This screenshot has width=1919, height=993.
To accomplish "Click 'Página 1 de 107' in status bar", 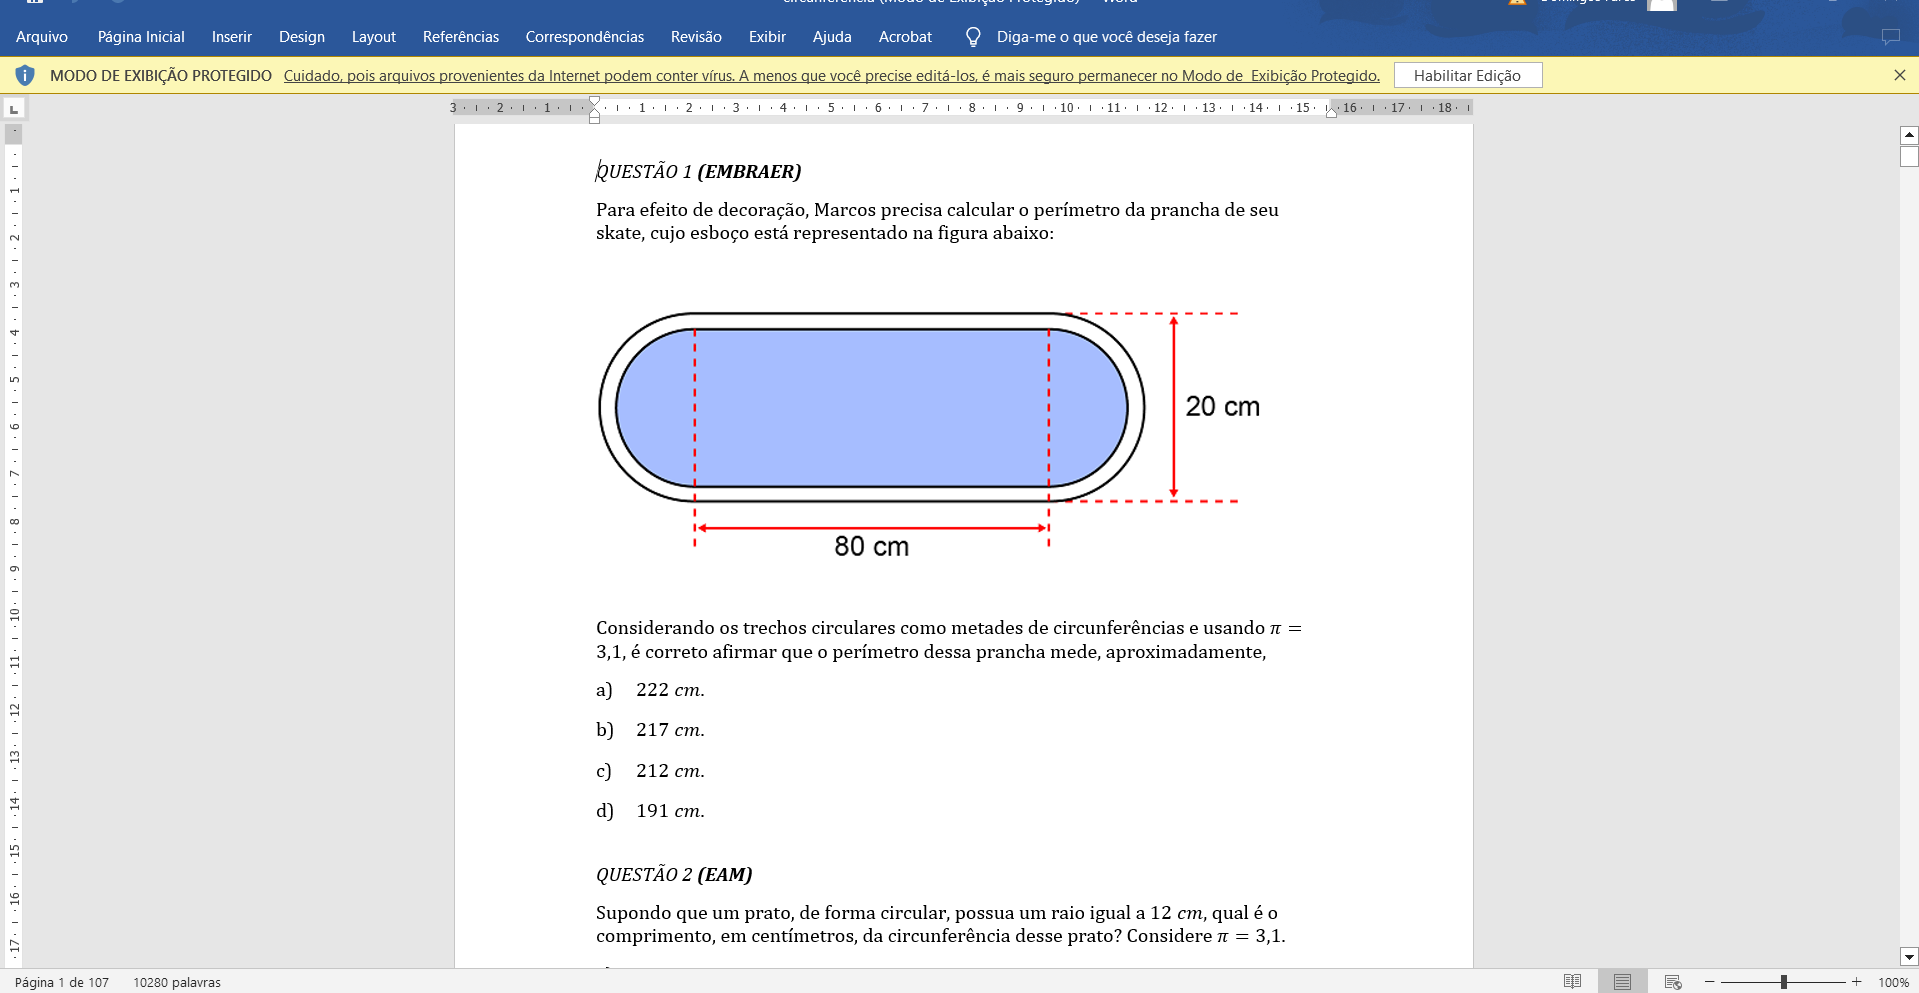I will pyautogui.click(x=62, y=982).
